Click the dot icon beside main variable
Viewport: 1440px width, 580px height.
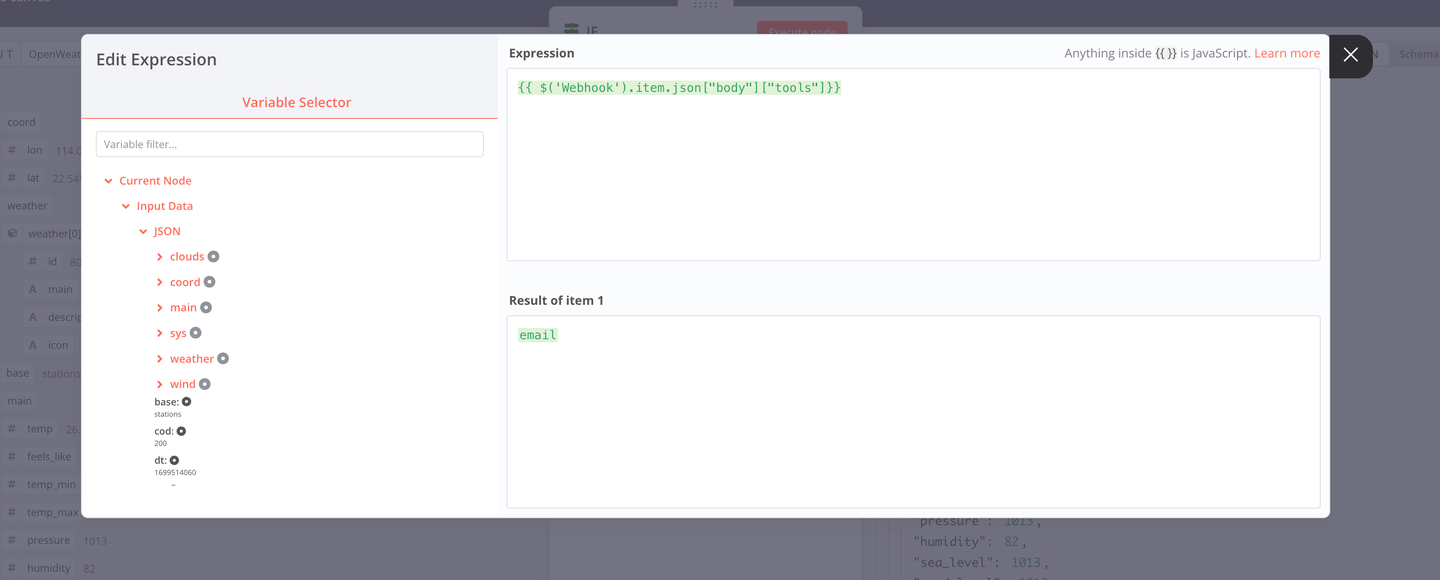(x=206, y=308)
